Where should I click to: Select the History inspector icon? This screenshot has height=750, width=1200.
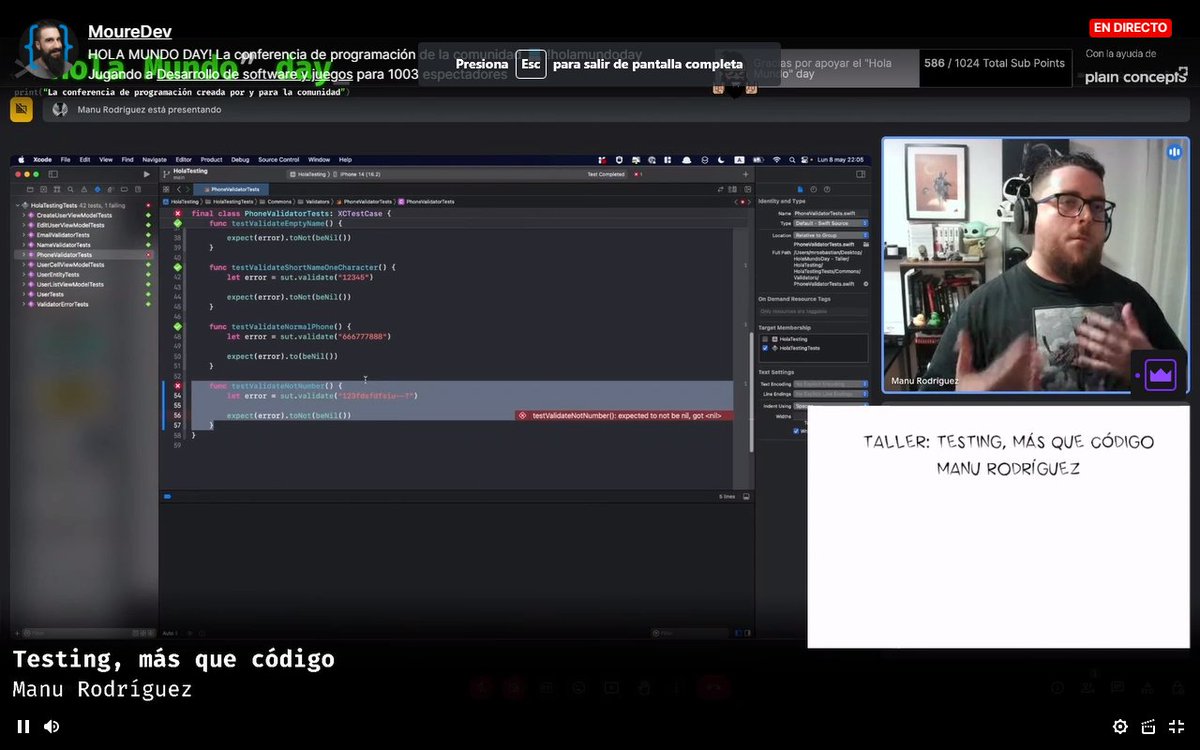point(814,188)
